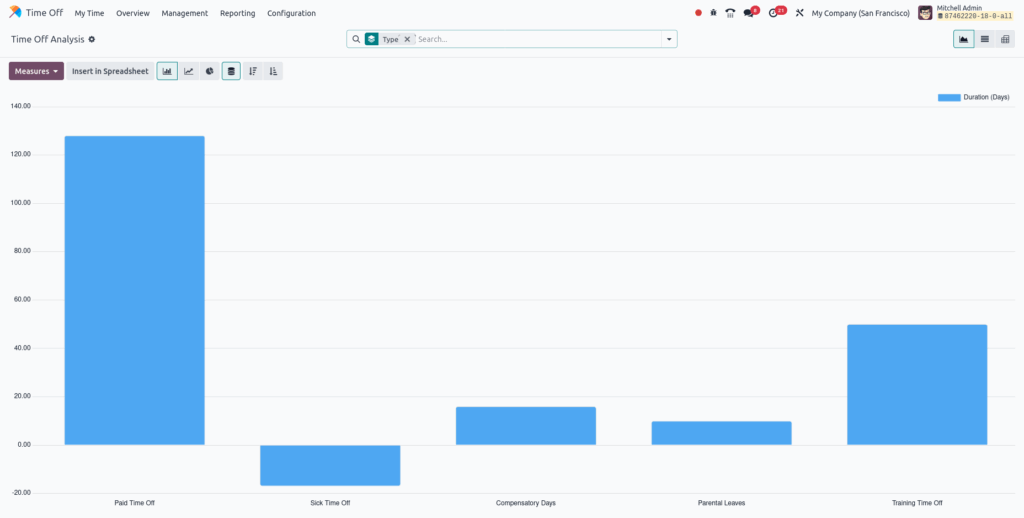Image resolution: width=1024 pixels, height=518 pixels.
Task: Click the Duration (Days) legend swatch
Action: coord(948,97)
